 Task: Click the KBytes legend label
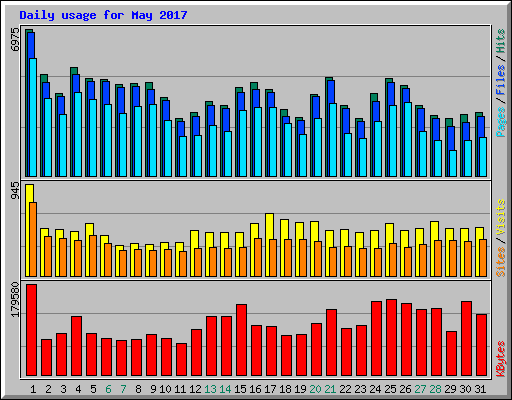pyautogui.click(x=500, y=359)
